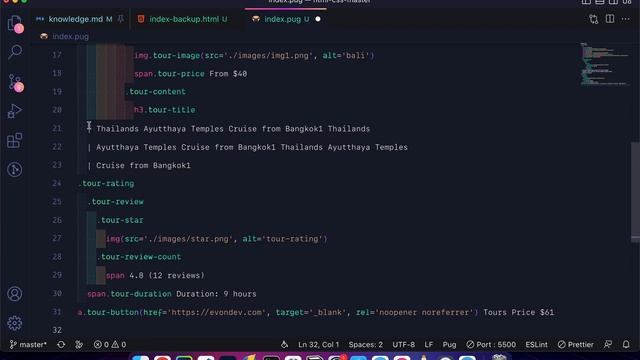Click the span.tour-price From $40 text
Image resolution: width=640 pixels, height=360 pixels.
[x=191, y=74]
